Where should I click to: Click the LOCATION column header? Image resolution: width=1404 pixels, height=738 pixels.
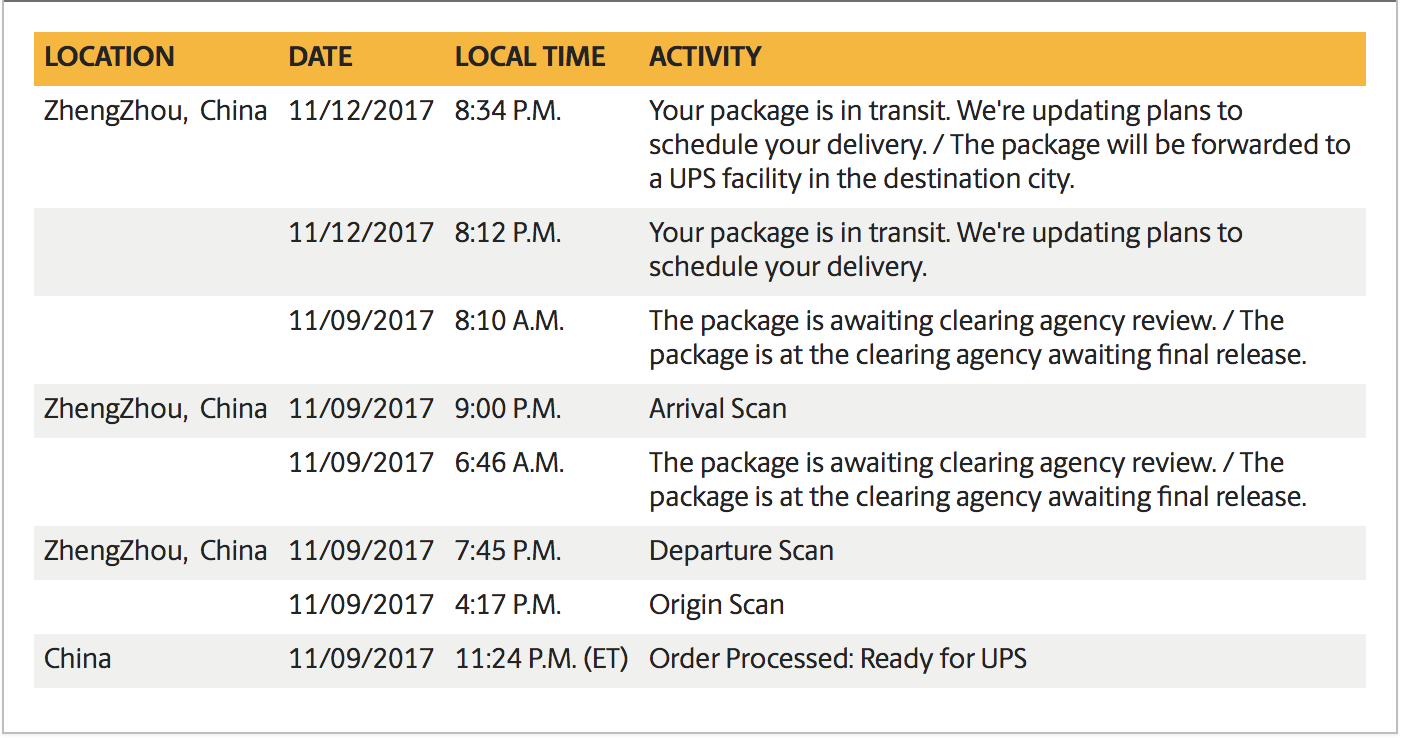click(109, 57)
